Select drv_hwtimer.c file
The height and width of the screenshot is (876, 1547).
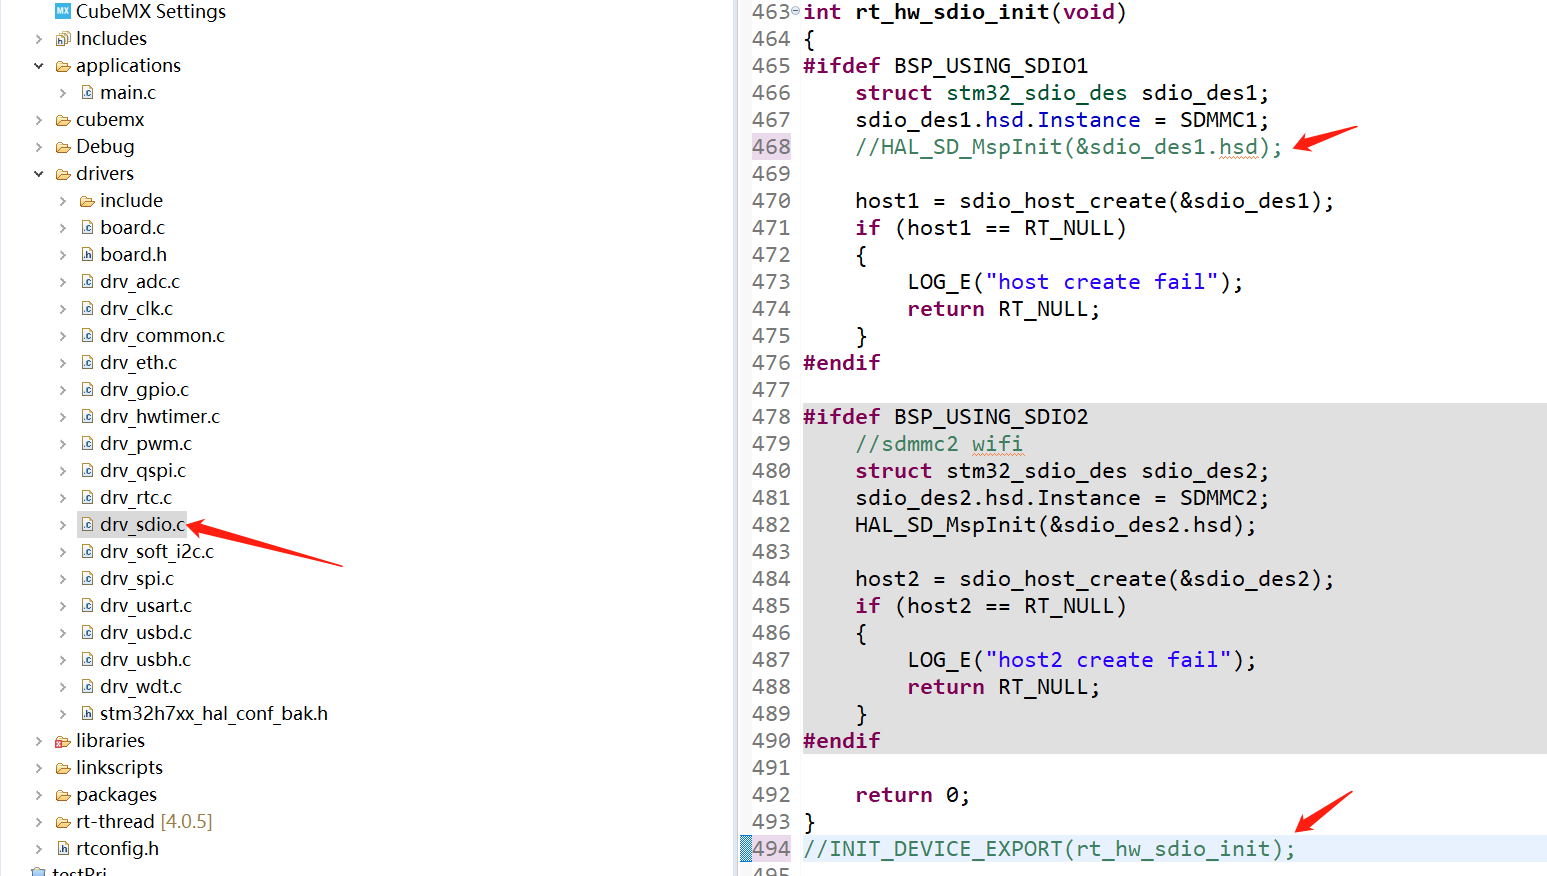tap(160, 417)
